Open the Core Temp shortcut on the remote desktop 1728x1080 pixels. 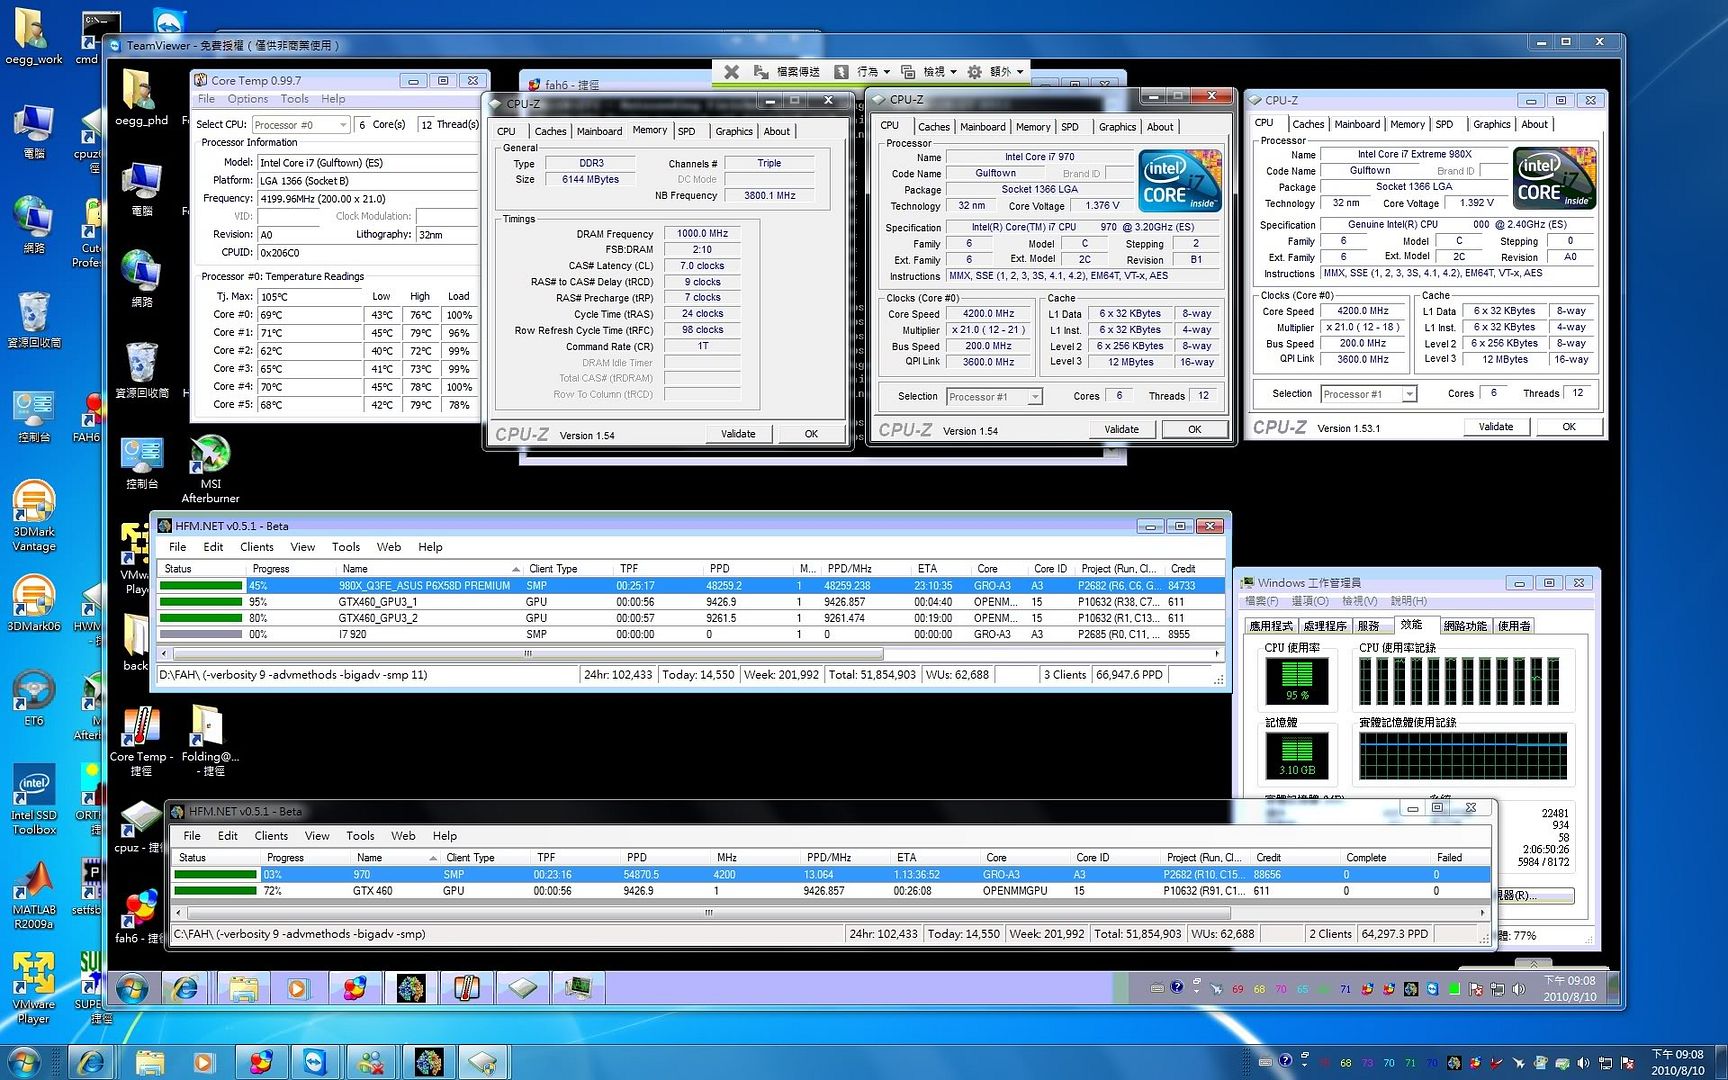tap(141, 741)
